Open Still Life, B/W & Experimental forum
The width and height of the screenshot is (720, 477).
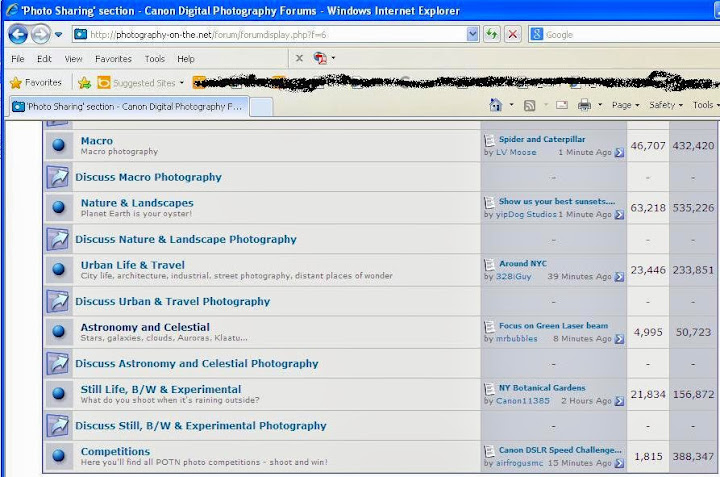click(161, 389)
